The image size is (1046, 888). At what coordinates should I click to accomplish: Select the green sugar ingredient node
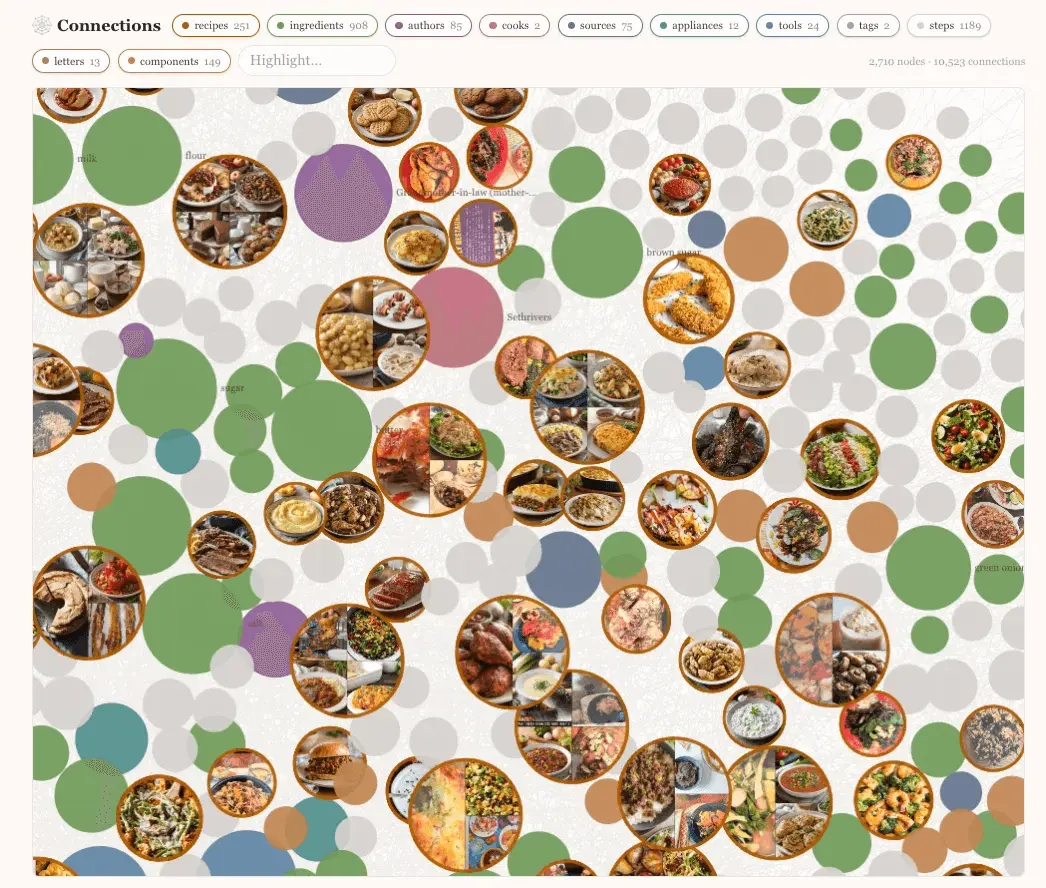[x=167, y=388]
